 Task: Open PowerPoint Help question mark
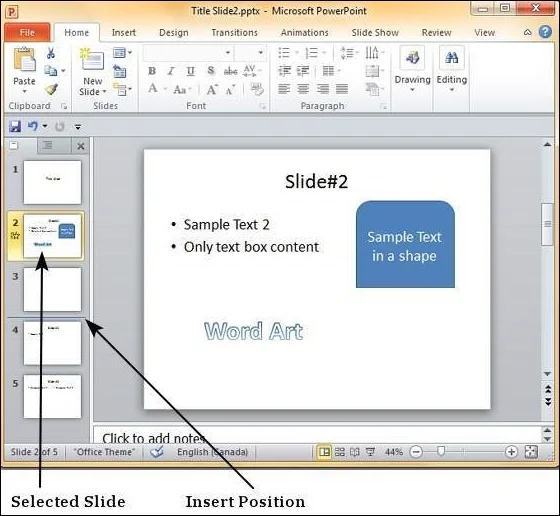(x=545, y=32)
